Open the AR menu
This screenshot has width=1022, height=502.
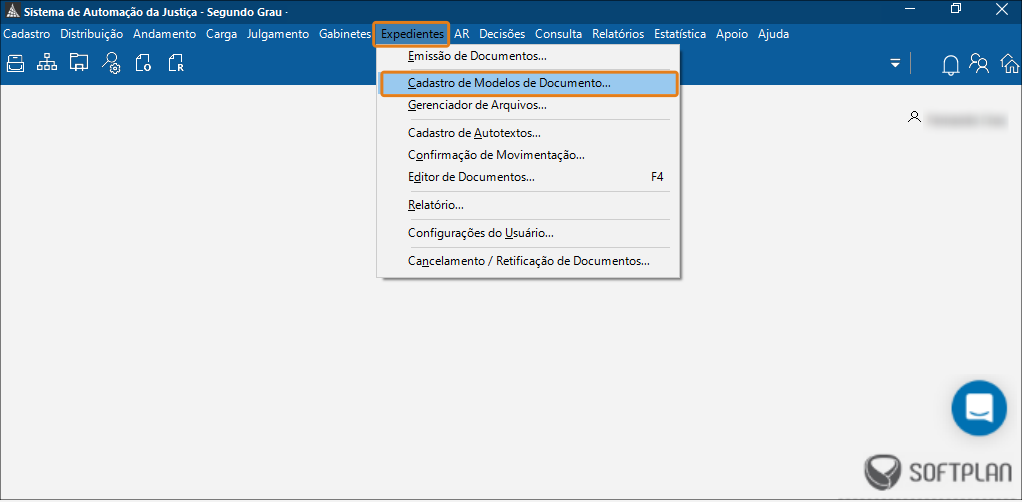(x=462, y=34)
